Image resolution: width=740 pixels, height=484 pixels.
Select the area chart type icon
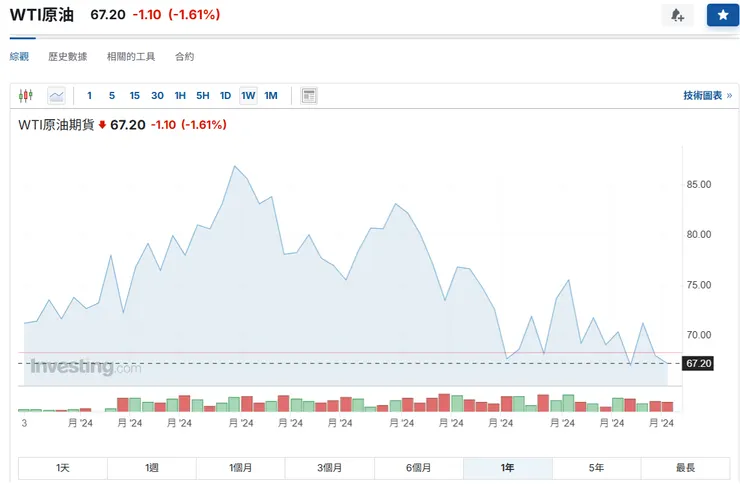(56, 96)
